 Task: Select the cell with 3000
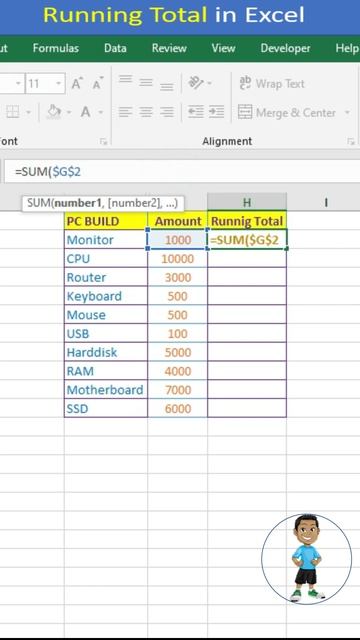pos(178,277)
